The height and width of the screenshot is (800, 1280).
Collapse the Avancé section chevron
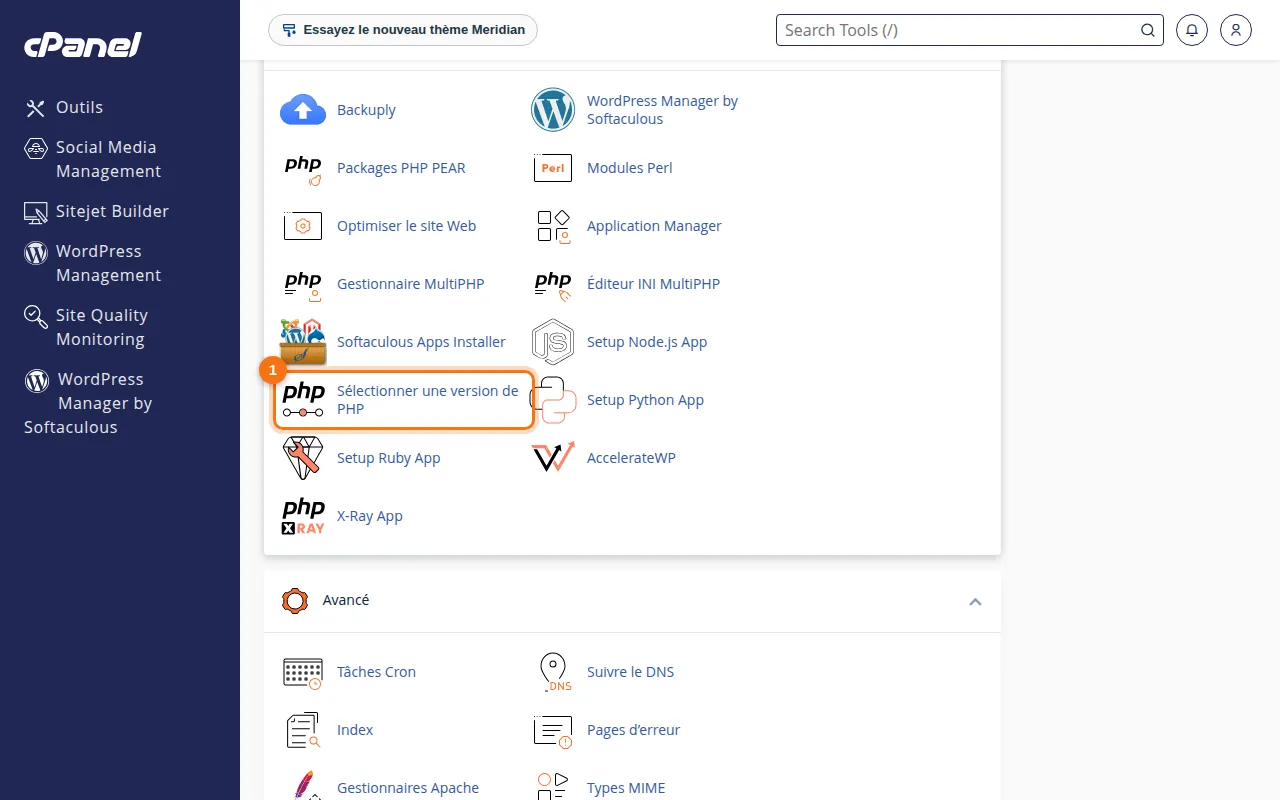click(975, 601)
